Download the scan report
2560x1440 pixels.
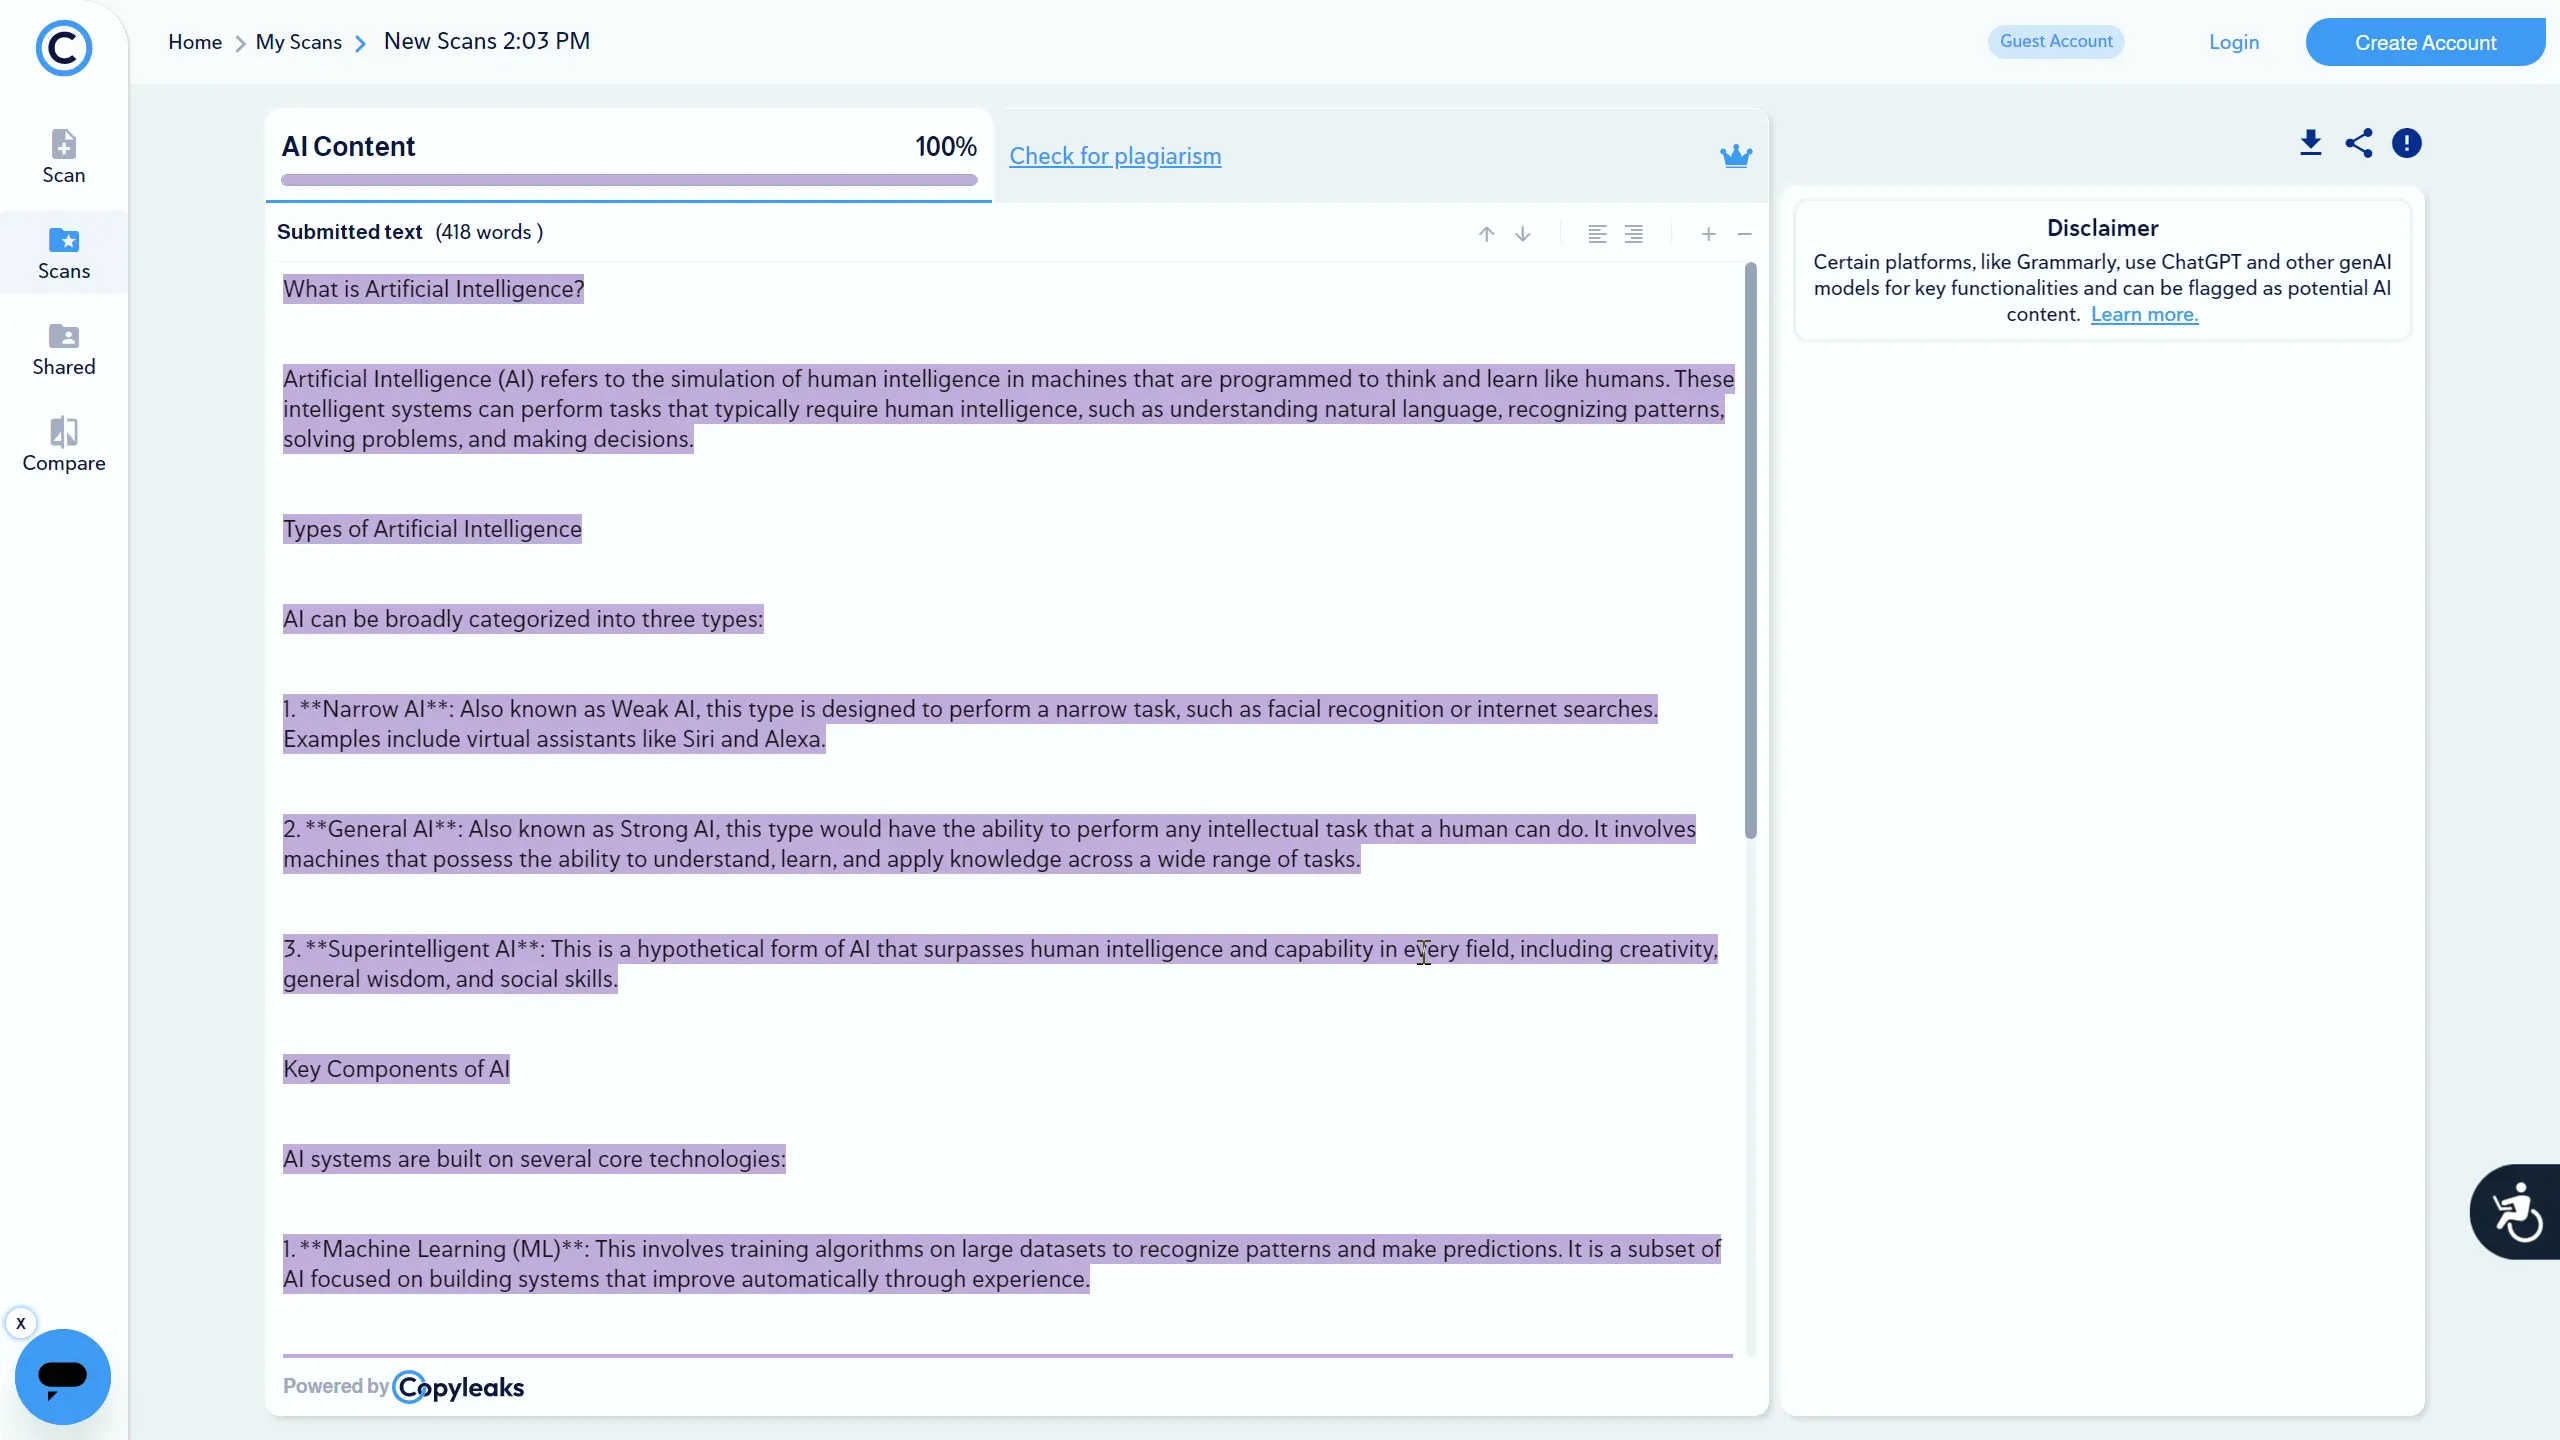click(2310, 143)
